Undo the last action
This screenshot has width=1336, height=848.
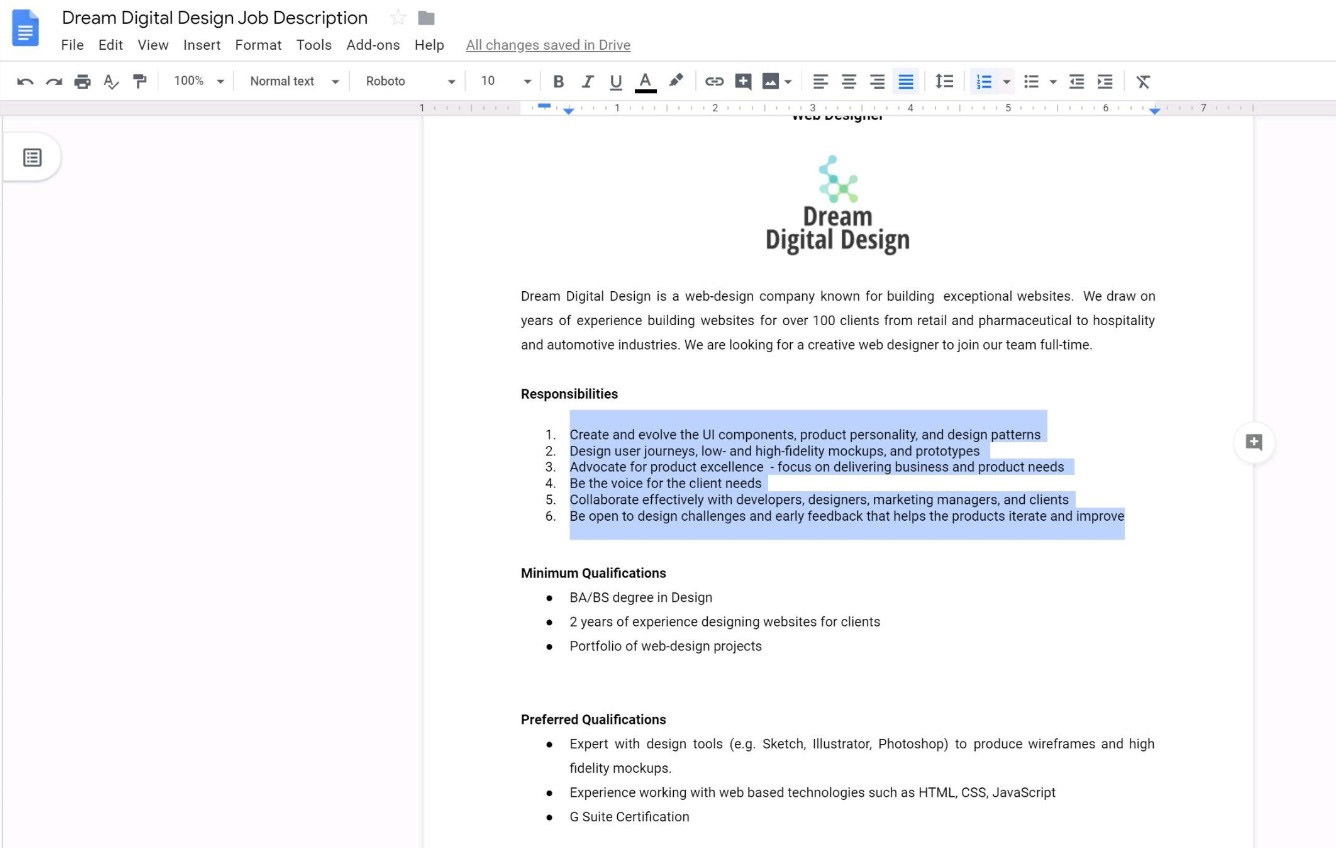[26, 82]
